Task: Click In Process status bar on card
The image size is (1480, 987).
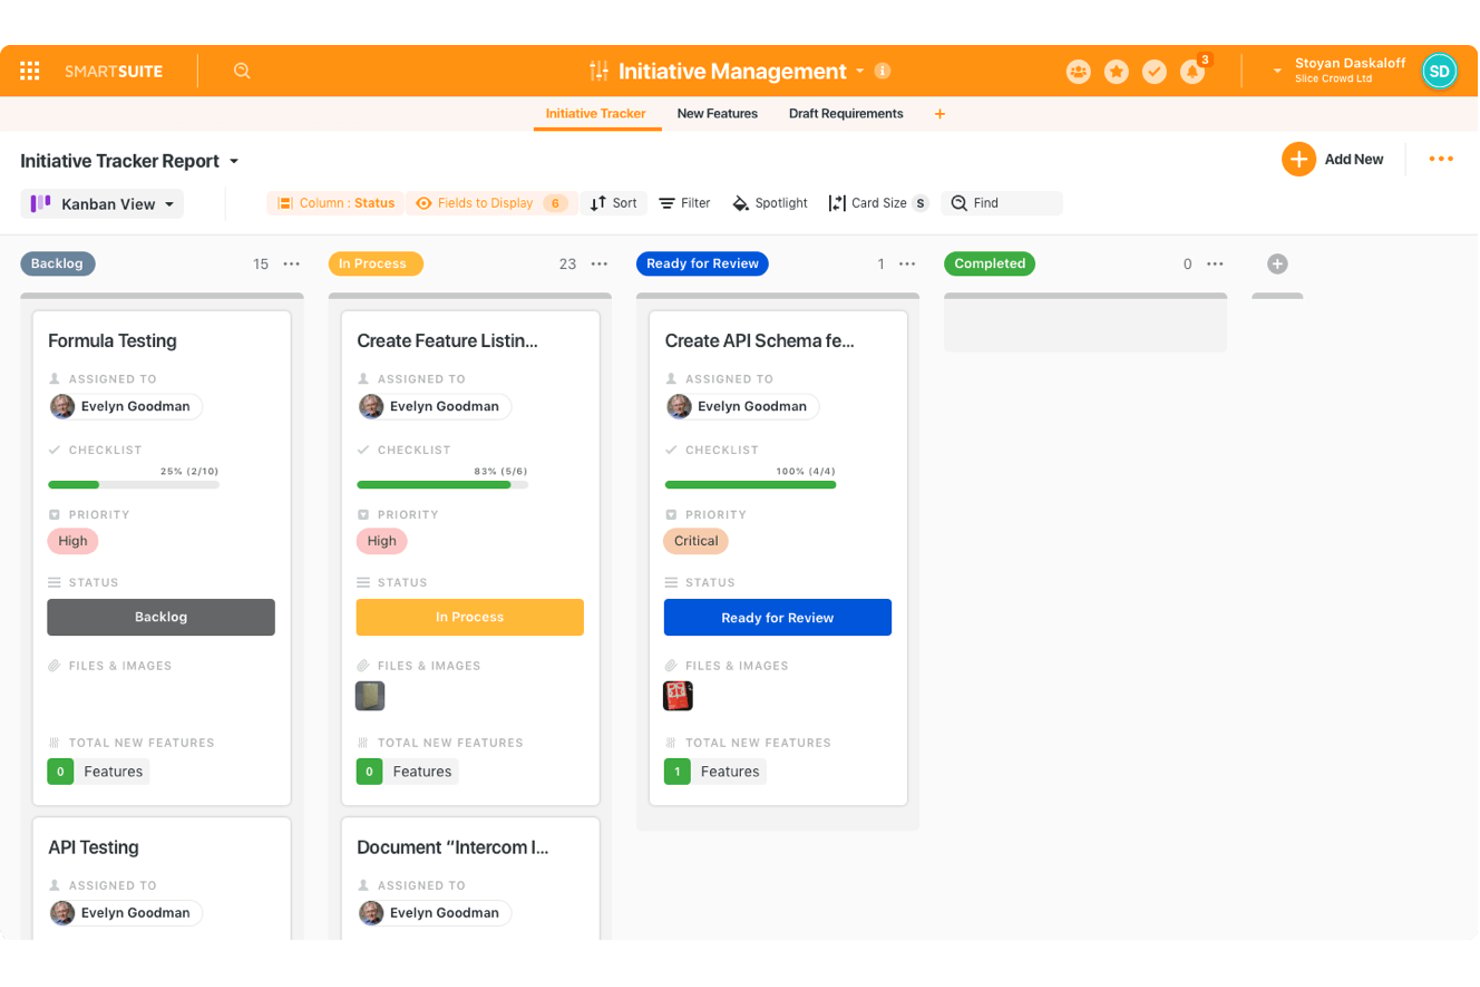Action: pos(470,617)
